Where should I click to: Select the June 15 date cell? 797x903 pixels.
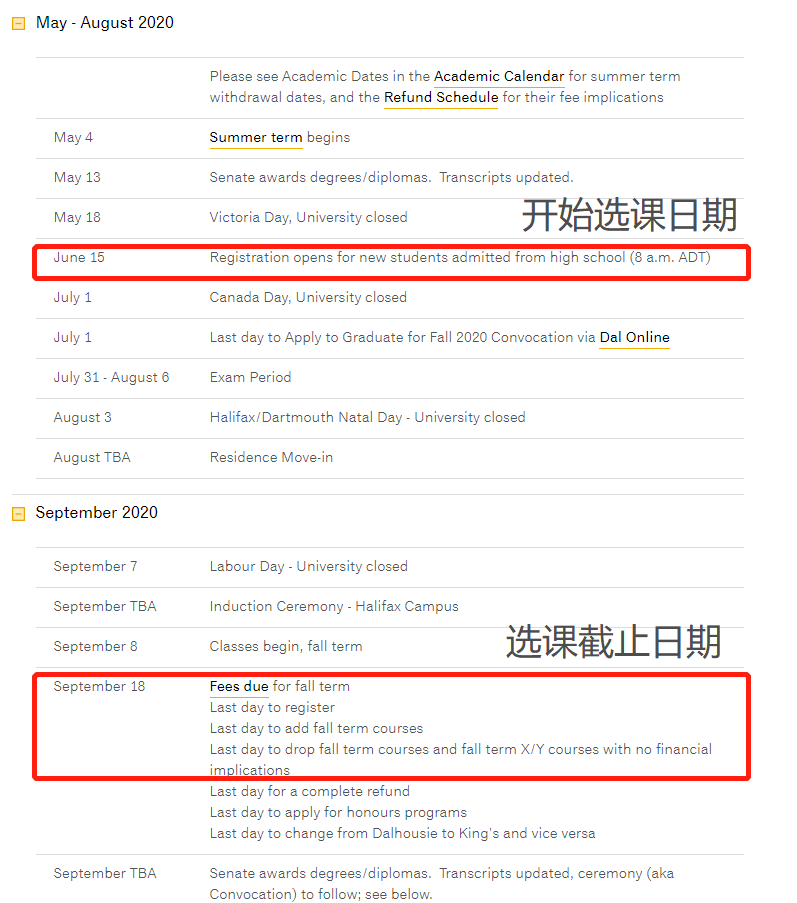(79, 258)
